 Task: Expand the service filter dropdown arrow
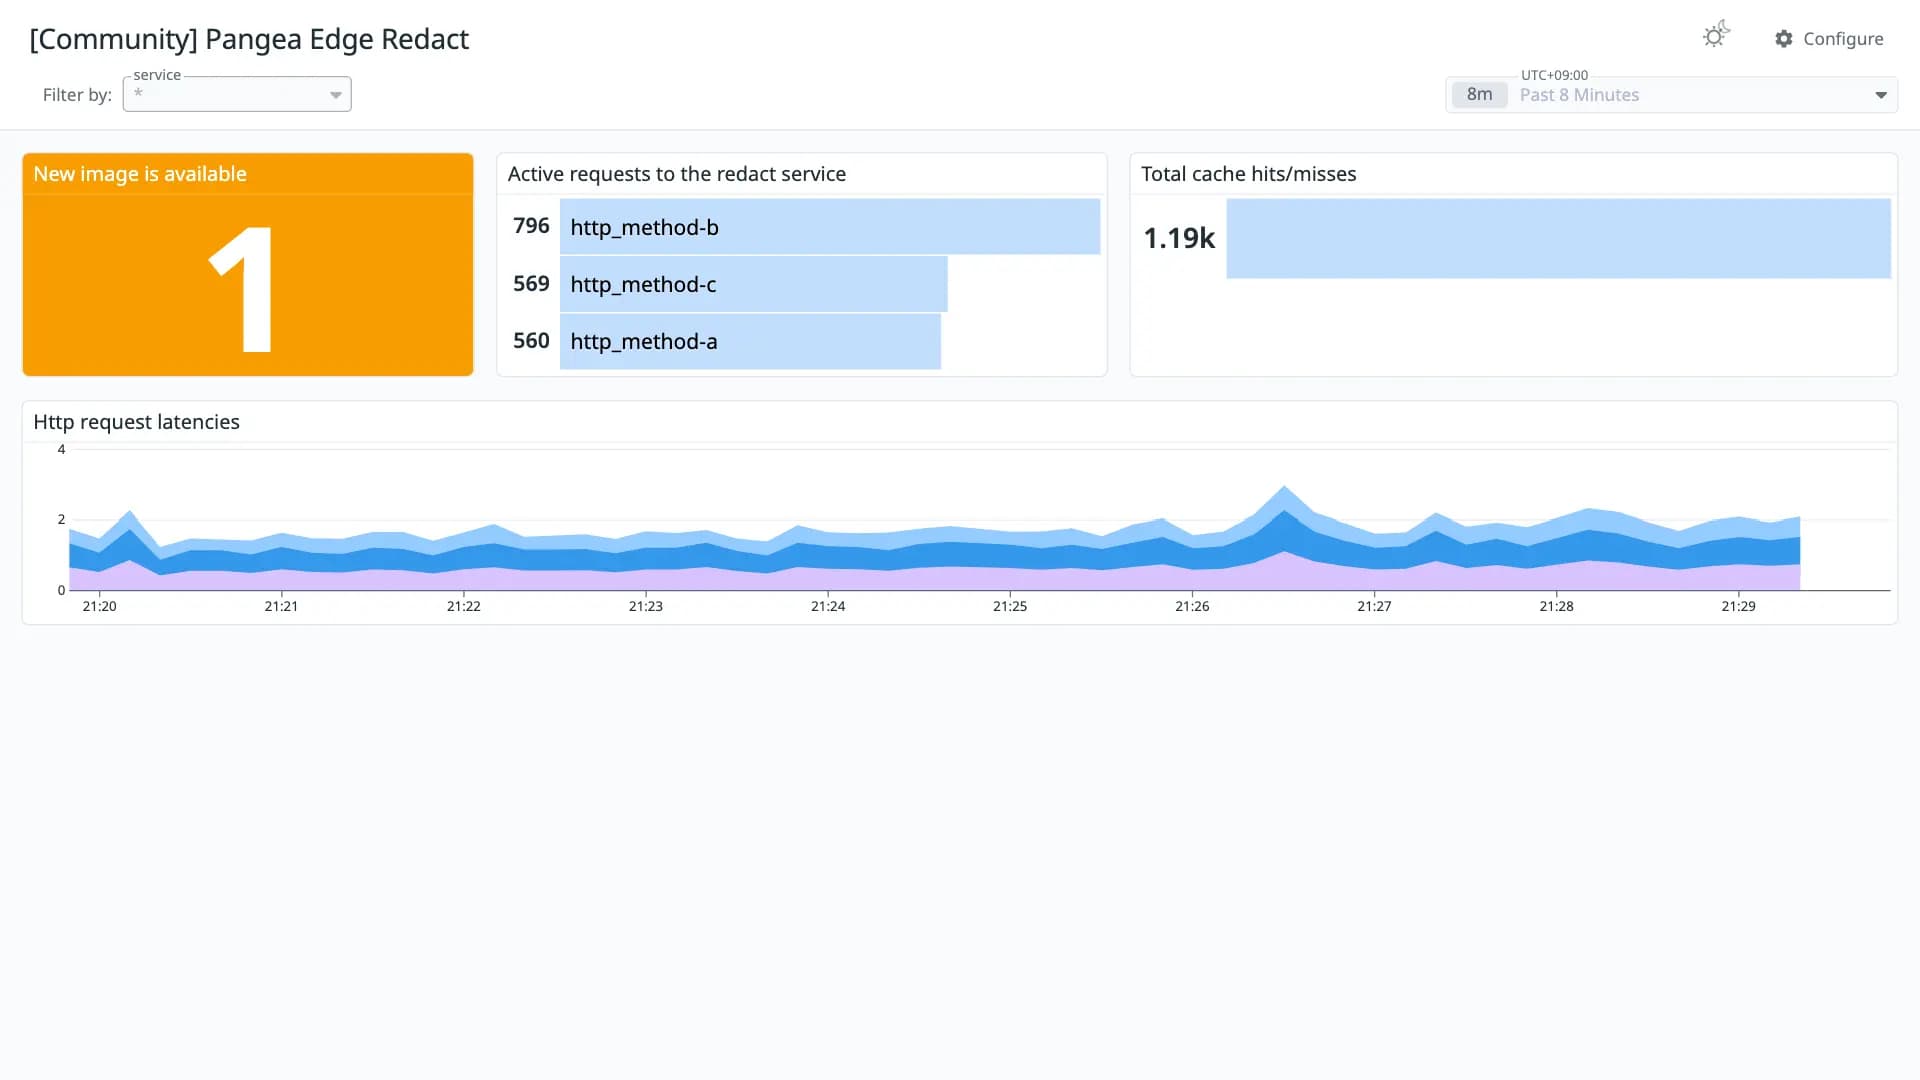[x=336, y=95]
